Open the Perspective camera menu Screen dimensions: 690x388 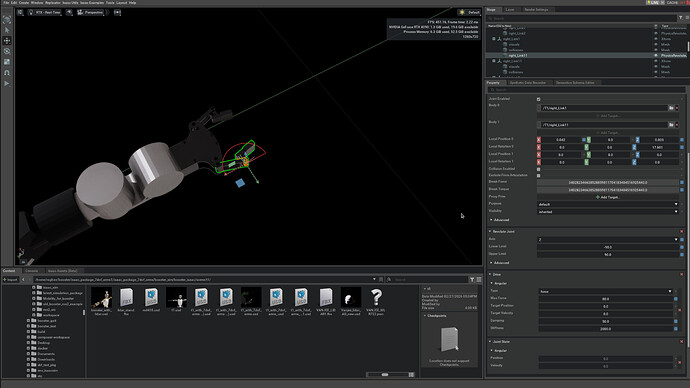click(90, 12)
